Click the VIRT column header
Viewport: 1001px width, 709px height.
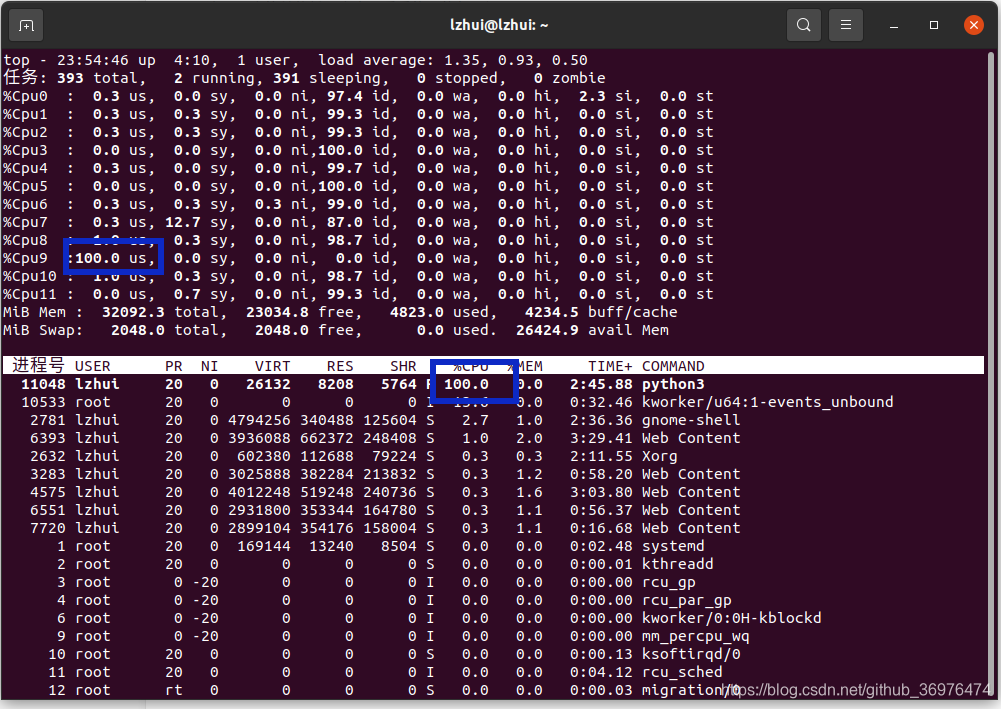tap(273, 366)
